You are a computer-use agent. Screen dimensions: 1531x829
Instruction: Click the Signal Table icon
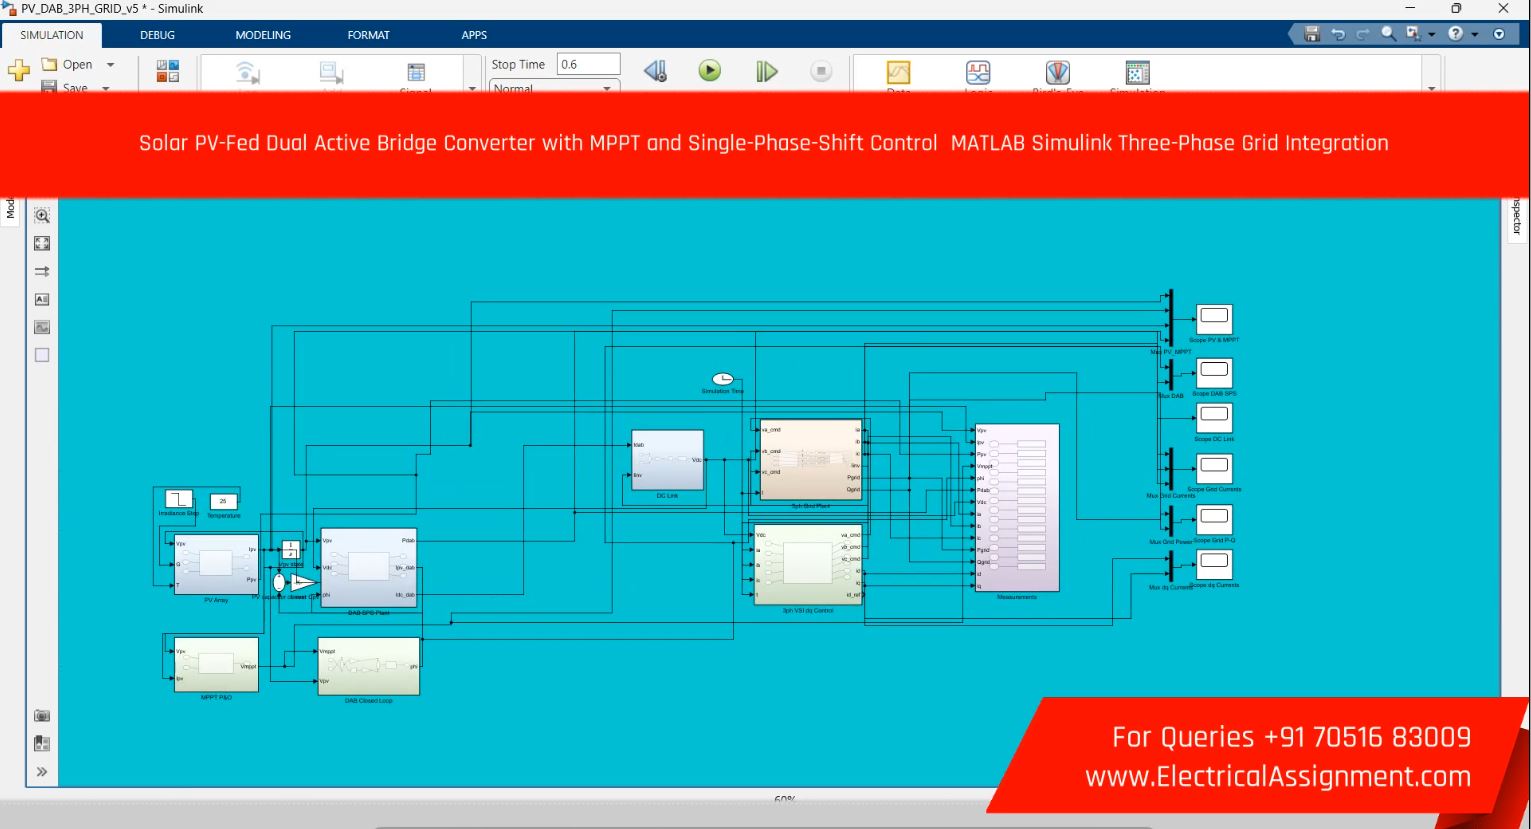416,72
